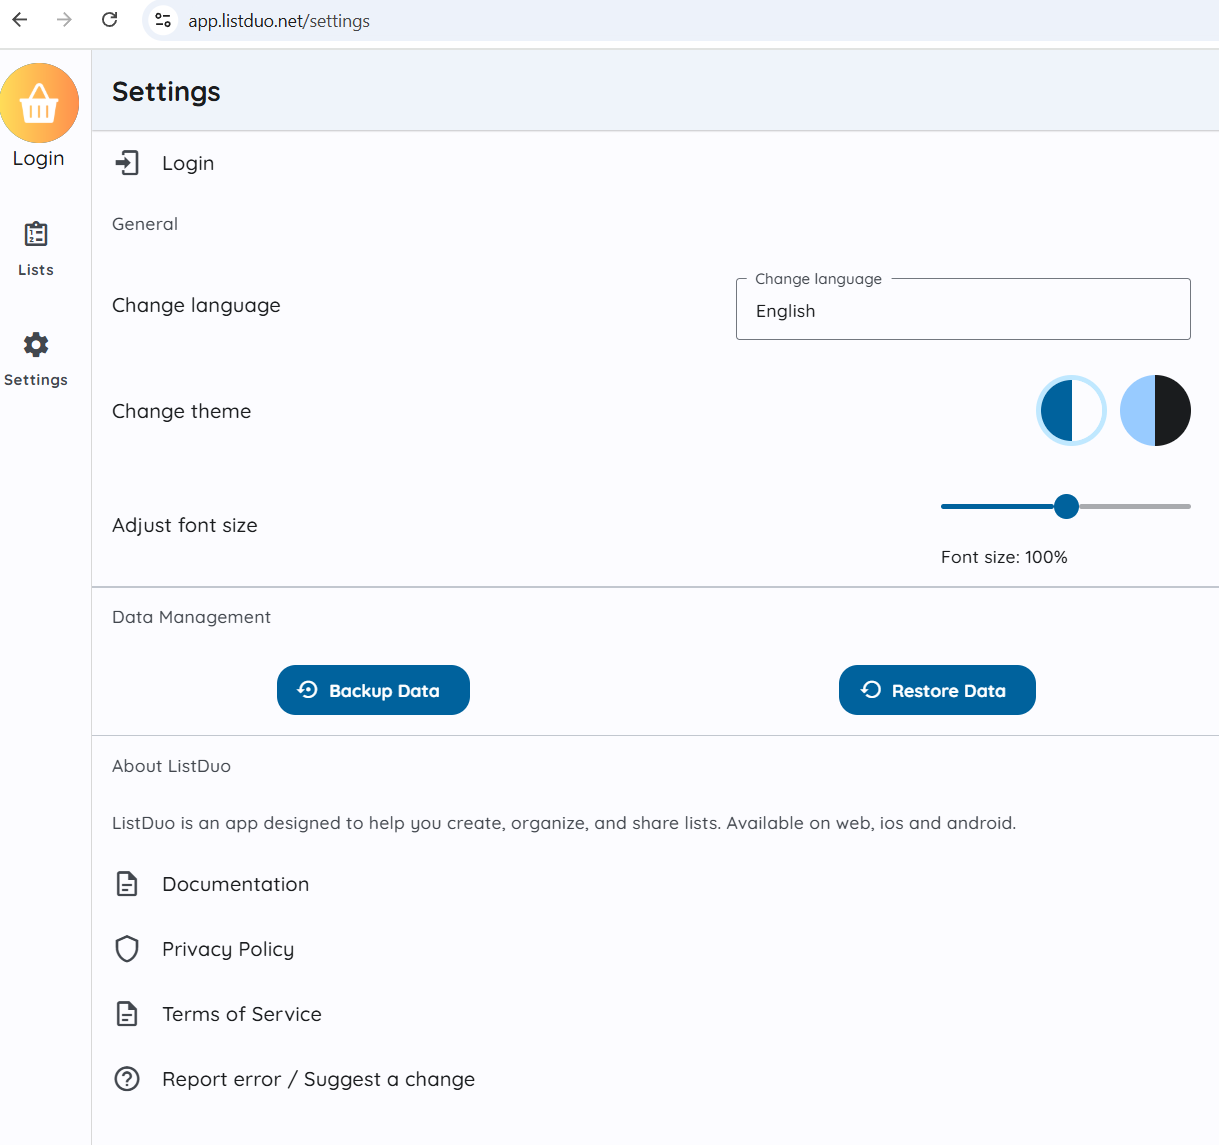Expand language options to pick another language
The image size is (1219, 1145).
click(962, 309)
